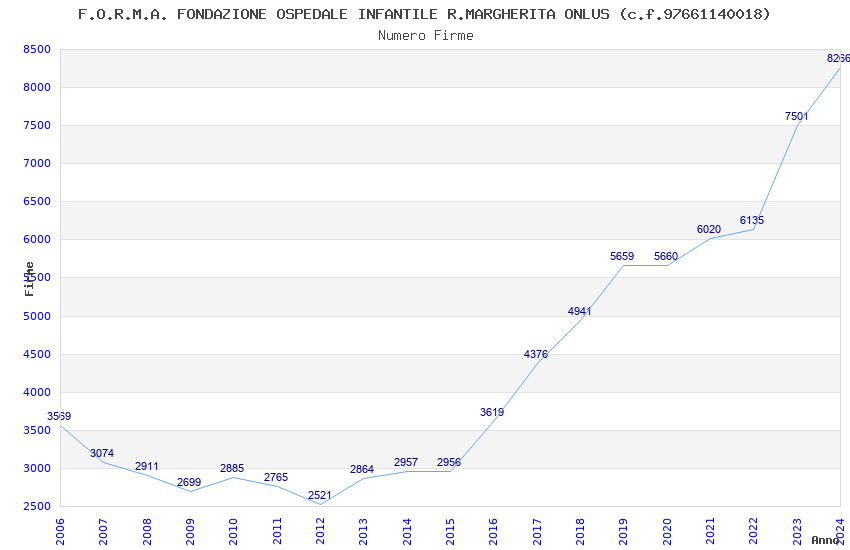The height and width of the screenshot is (550, 850).
Task: Select the subtitle Numero Firme
Action: [426, 36]
